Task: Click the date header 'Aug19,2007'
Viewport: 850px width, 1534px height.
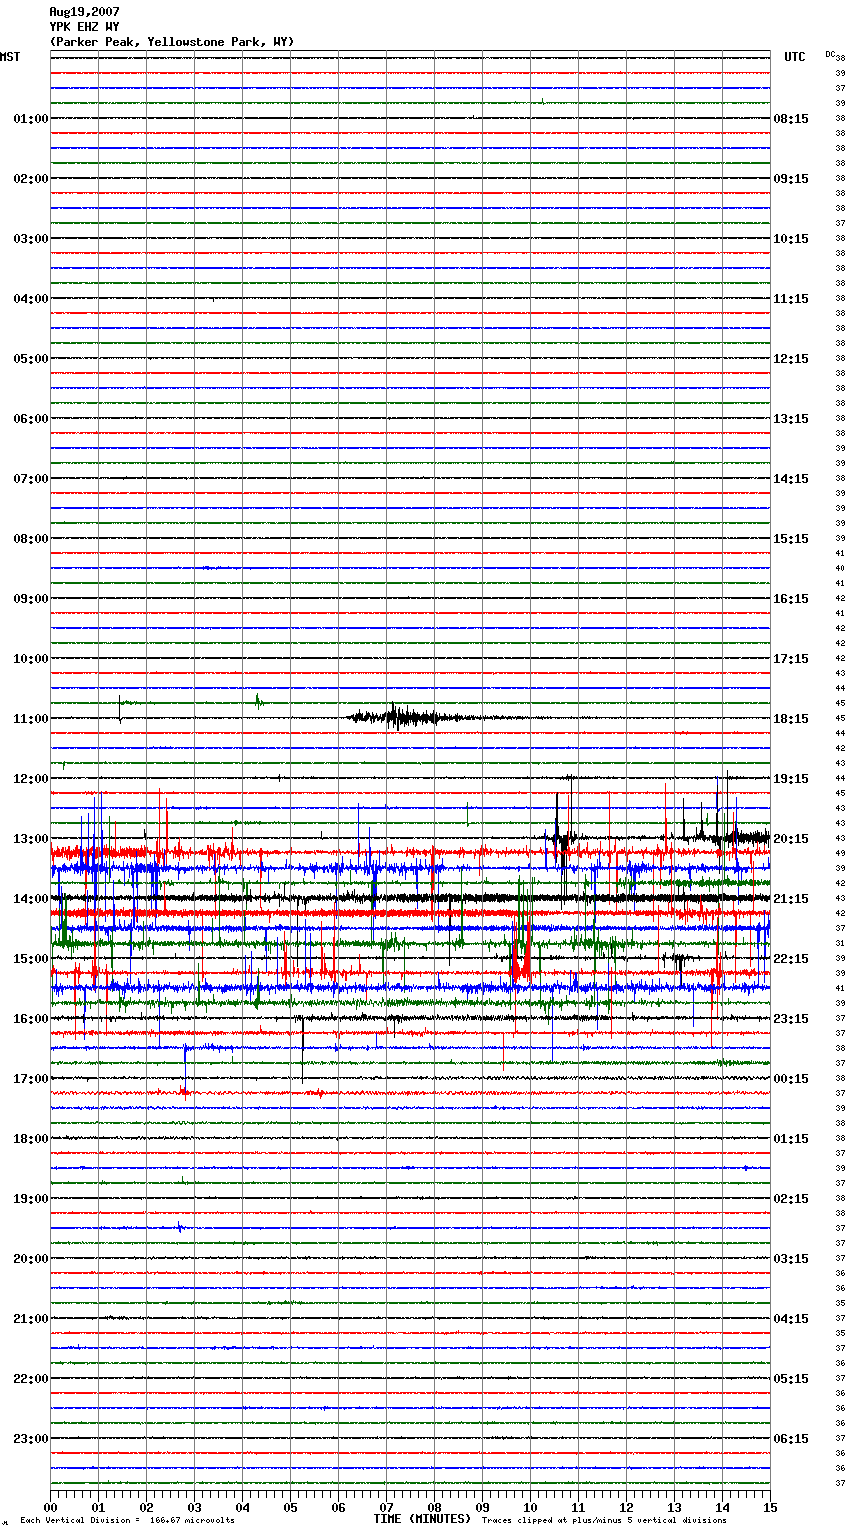Action: point(84,12)
